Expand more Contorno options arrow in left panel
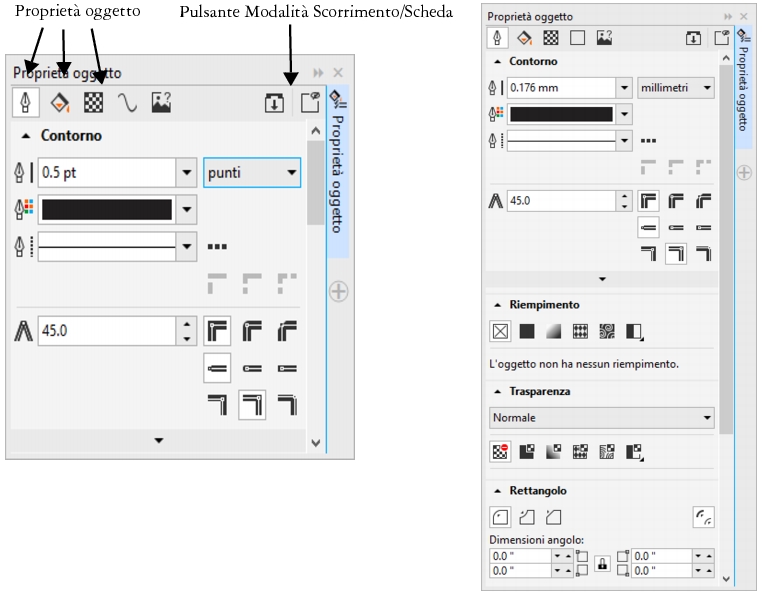 pyautogui.click(x=158, y=439)
